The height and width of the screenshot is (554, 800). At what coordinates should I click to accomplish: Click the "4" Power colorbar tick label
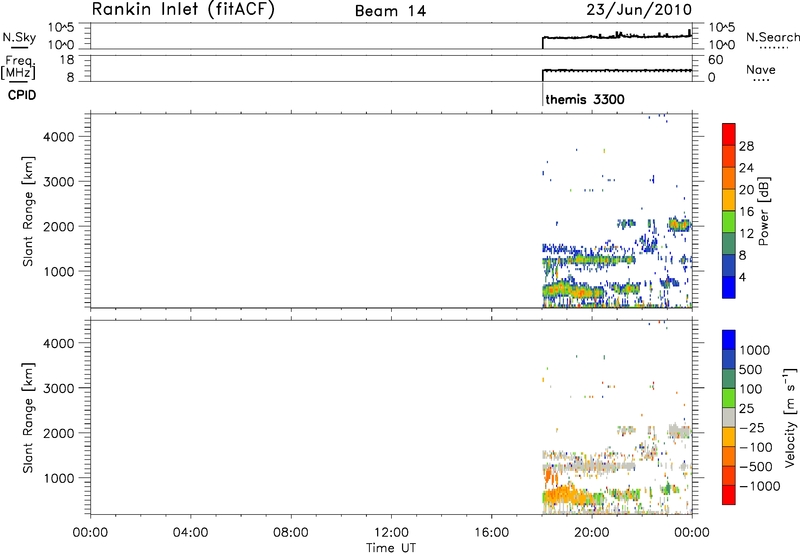pyautogui.click(x=742, y=277)
